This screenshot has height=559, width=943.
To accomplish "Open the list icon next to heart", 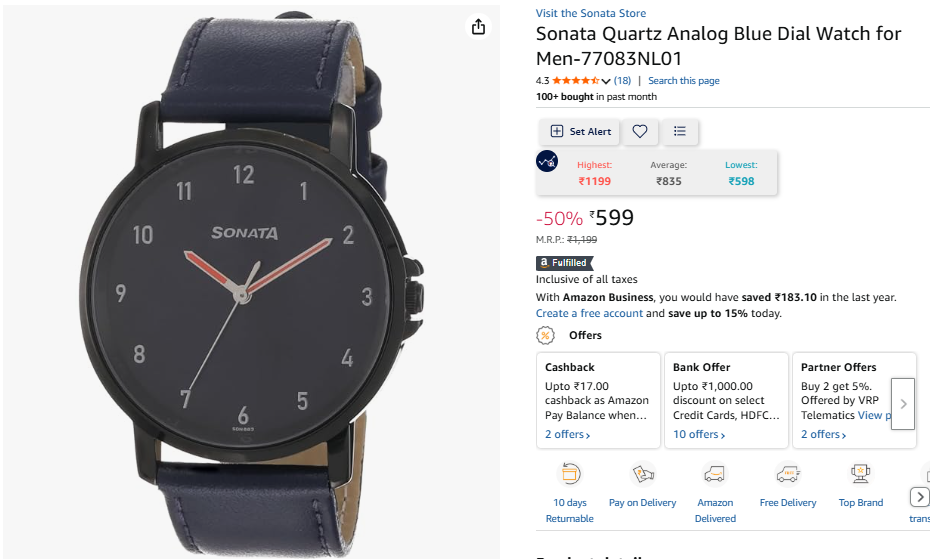I will [680, 131].
